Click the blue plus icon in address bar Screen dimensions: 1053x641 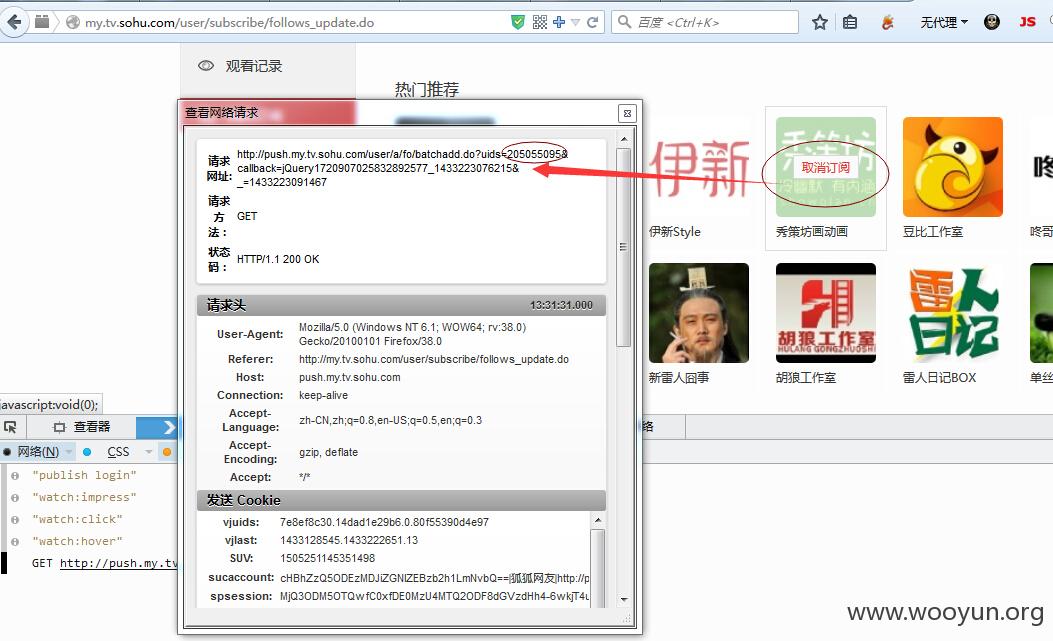pyautogui.click(x=559, y=22)
